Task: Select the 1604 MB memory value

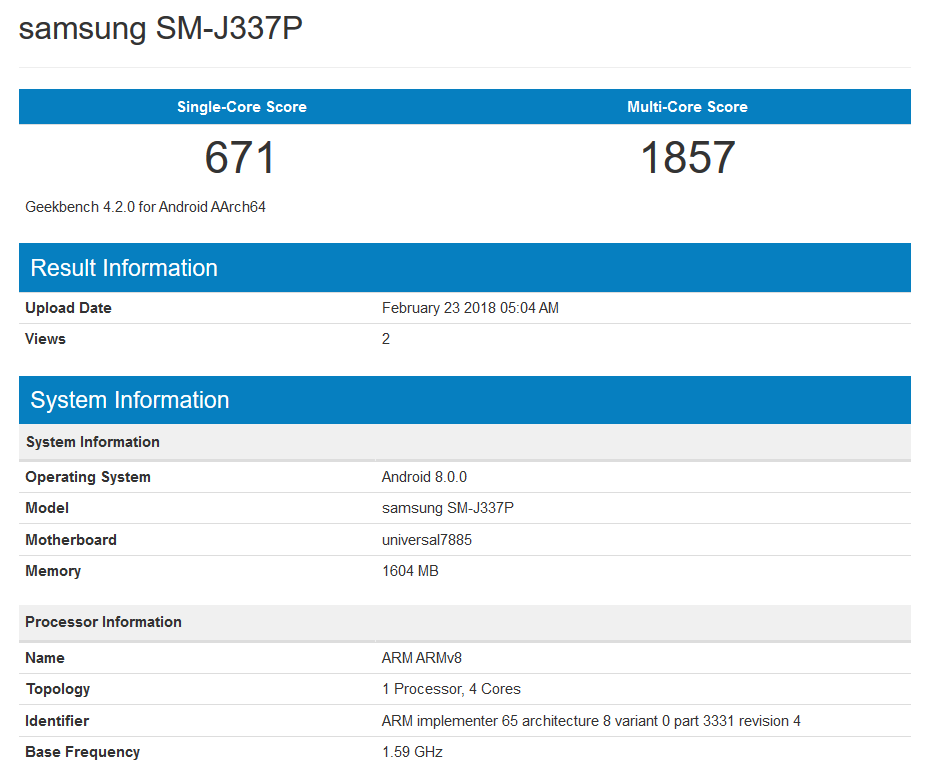Action: (x=410, y=571)
